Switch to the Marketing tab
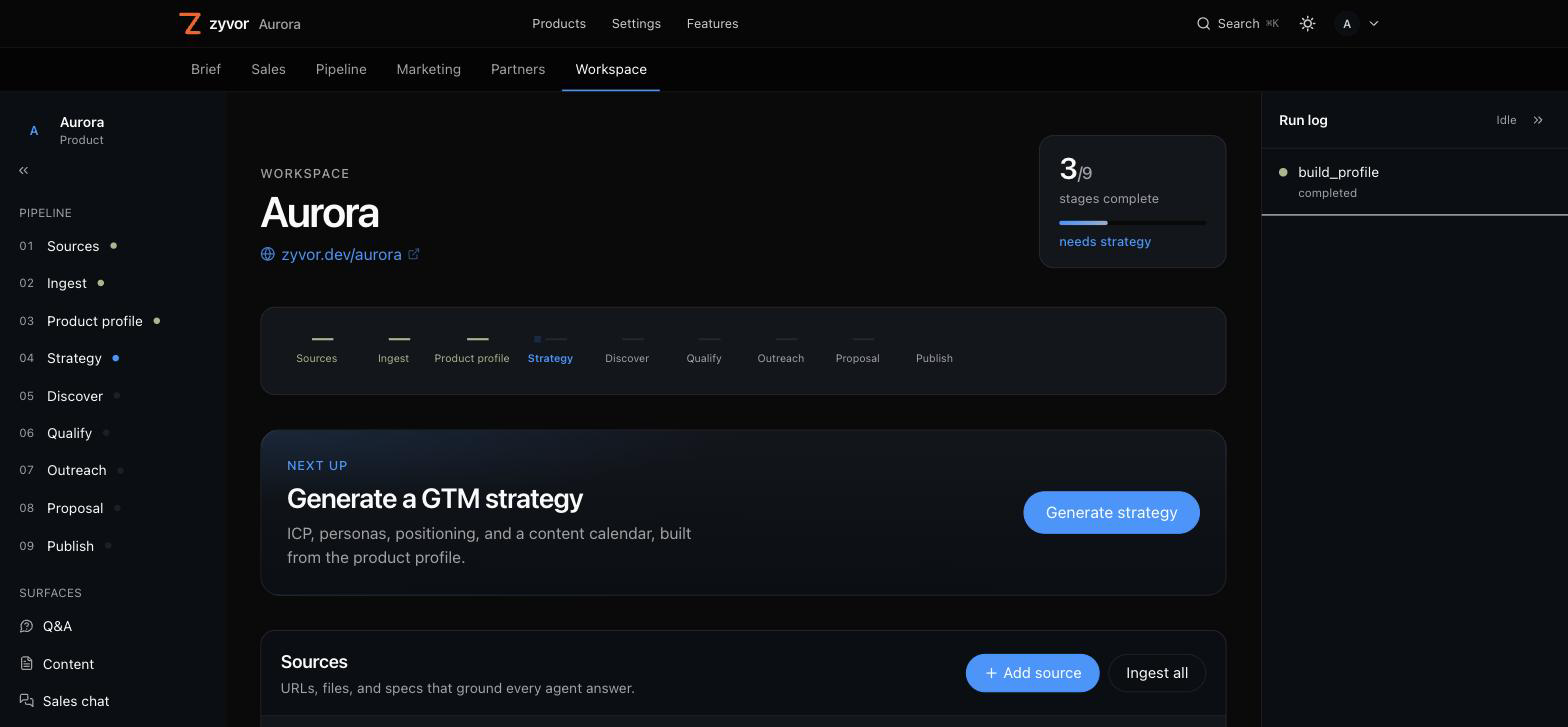 [x=429, y=69]
